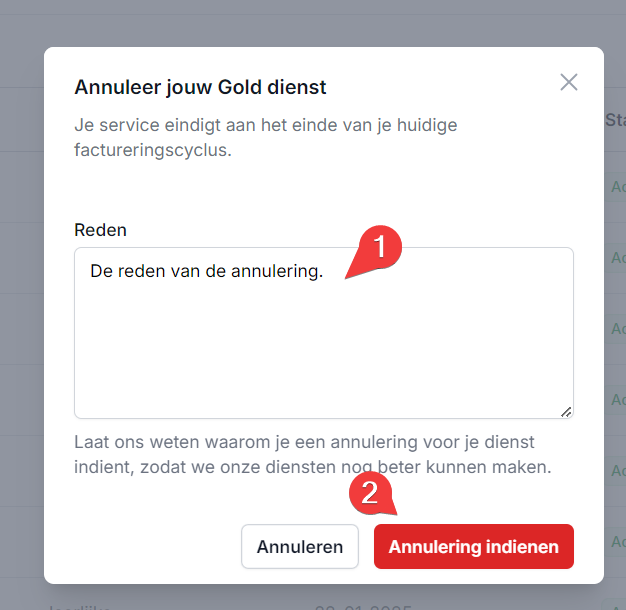Image resolution: width=626 pixels, height=610 pixels.
Task: Click the red annotation marker numbered 1
Action: (381, 246)
